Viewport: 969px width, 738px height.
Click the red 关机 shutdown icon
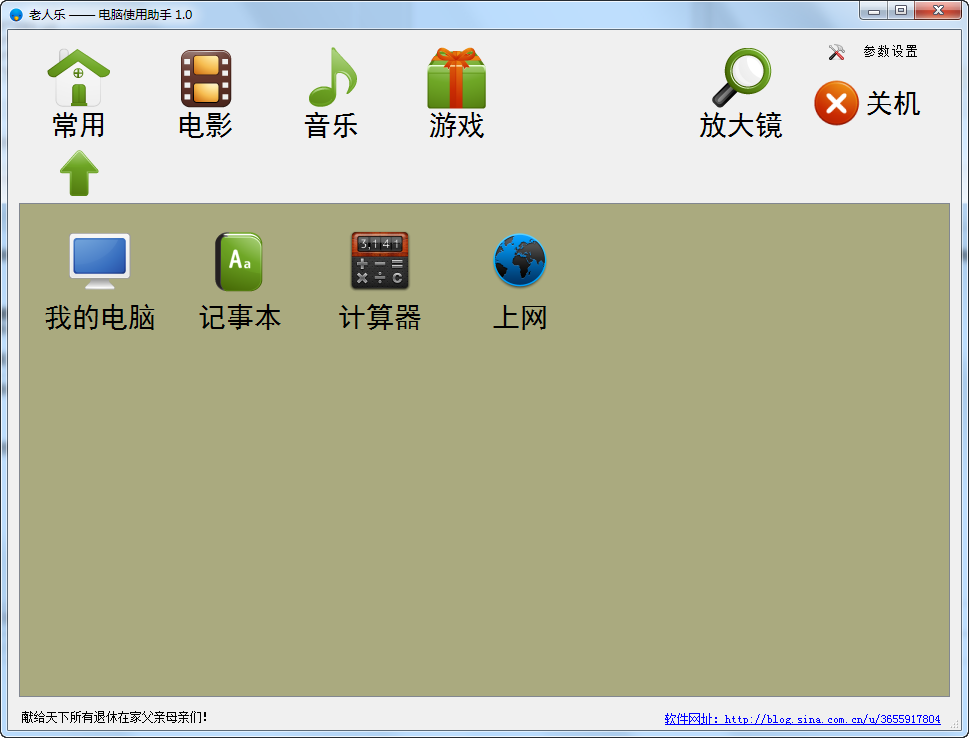(836, 103)
